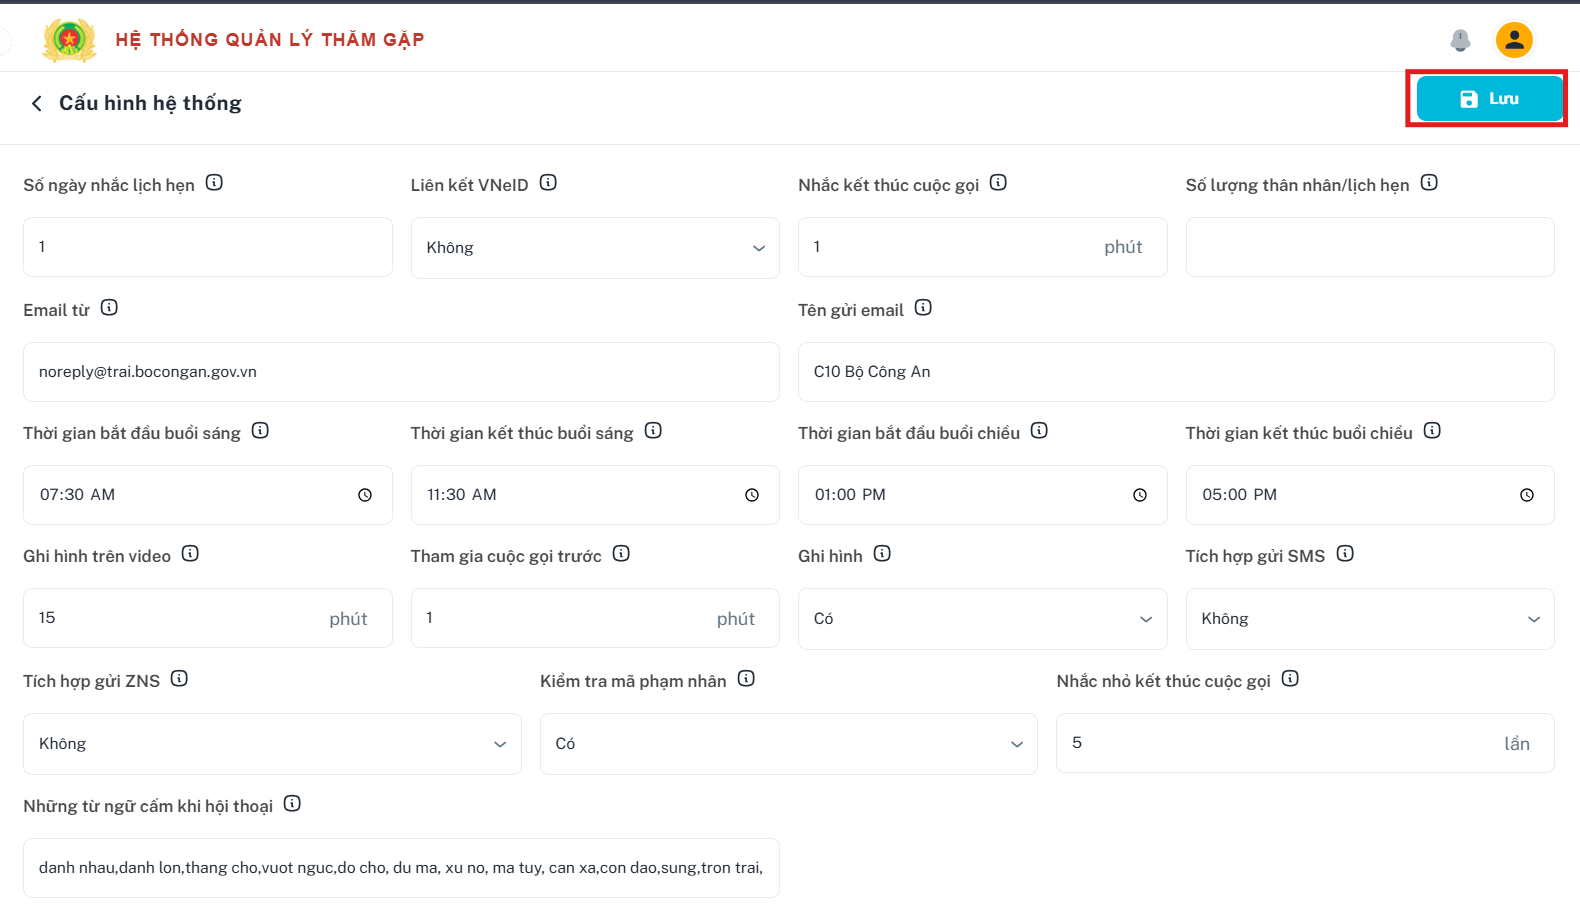This screenshot has width=1580, height=906.
Task: Show info icon beside Liên kết VNeID
Action: point(548,183)
